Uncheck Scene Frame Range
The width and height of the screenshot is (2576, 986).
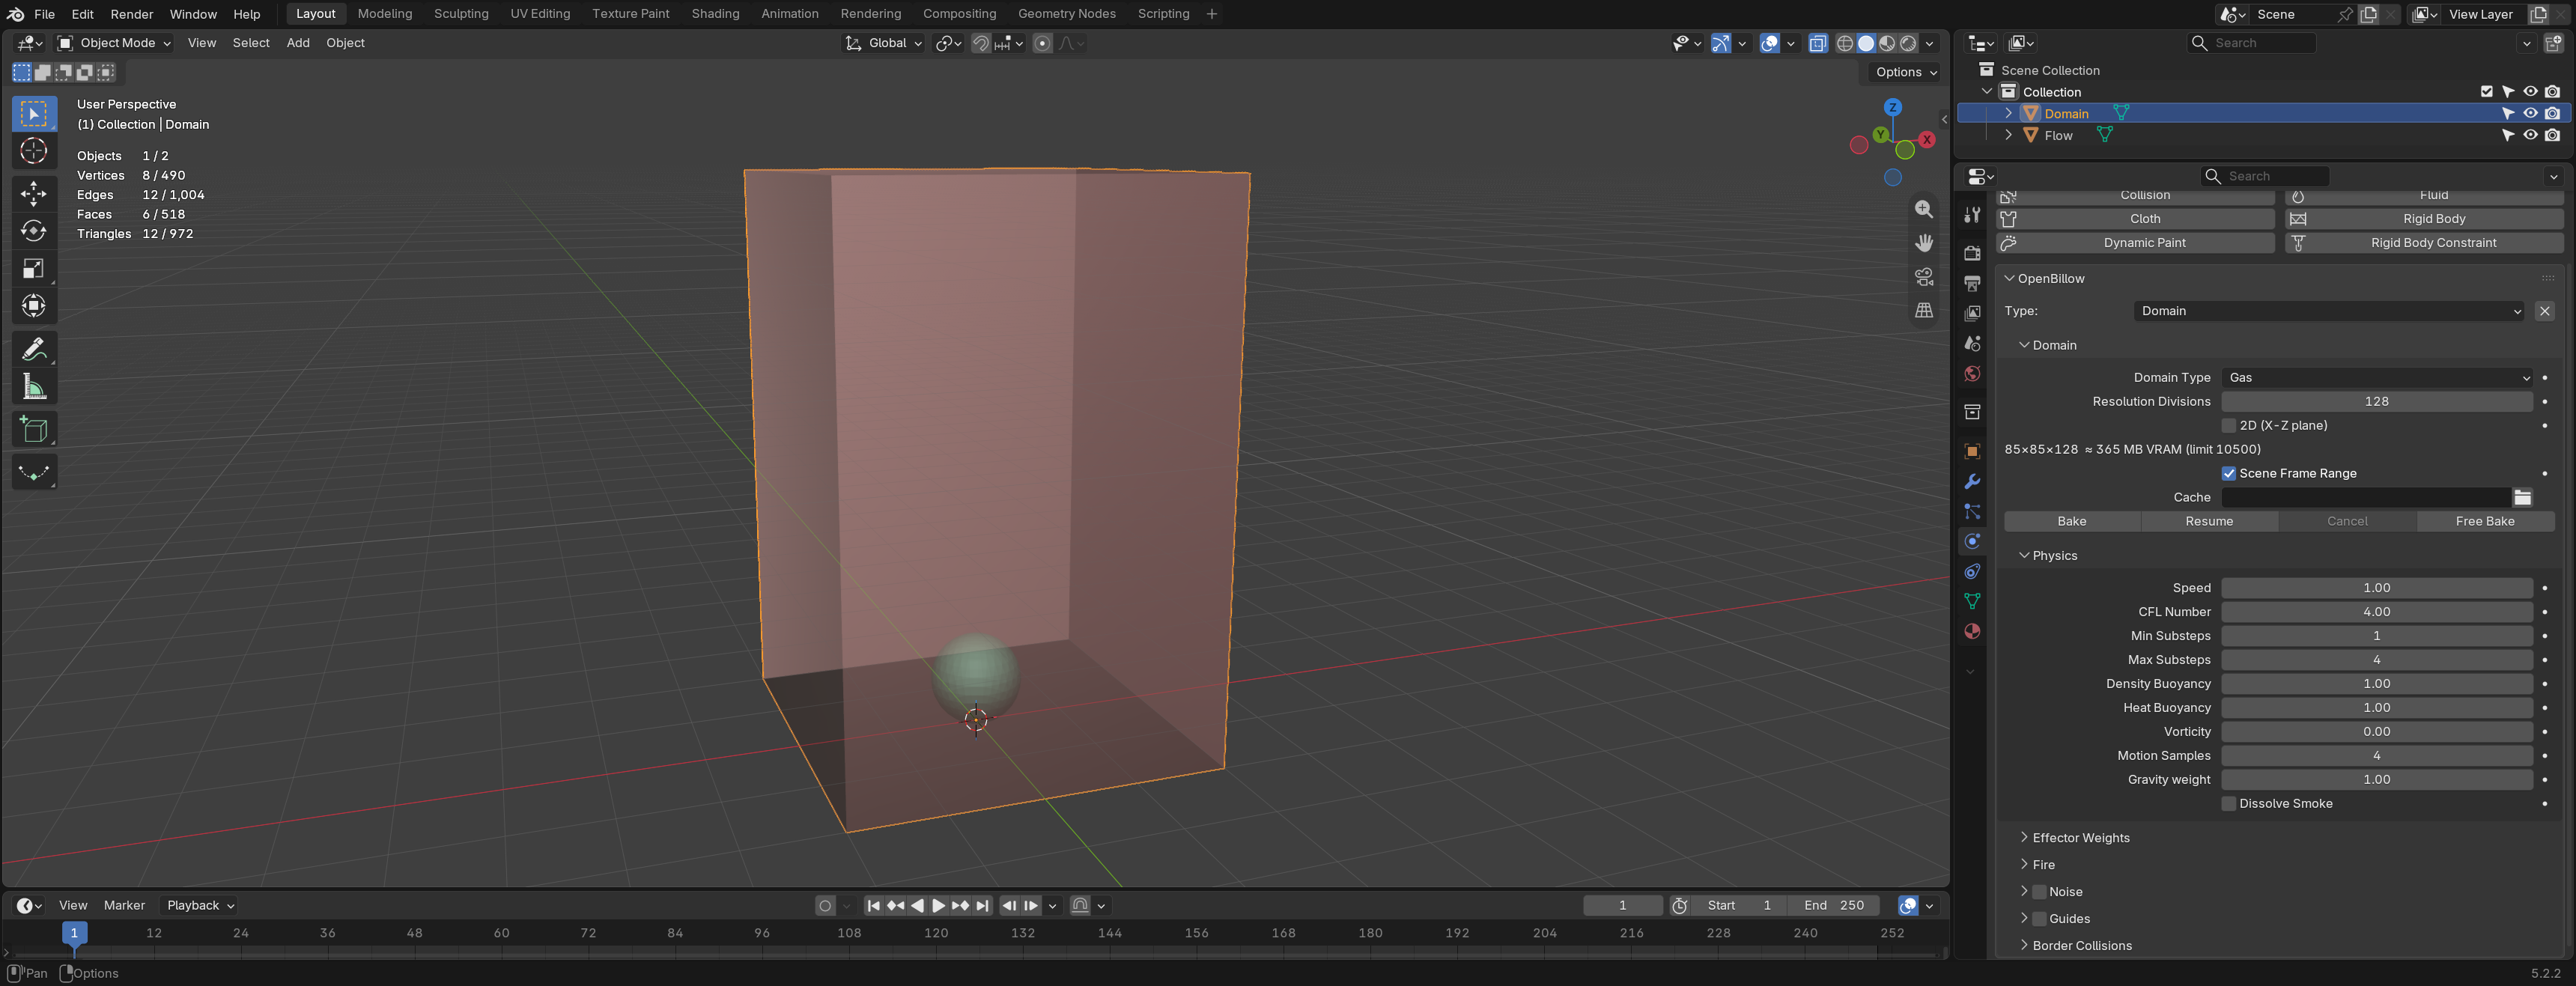pos(2228,473)
